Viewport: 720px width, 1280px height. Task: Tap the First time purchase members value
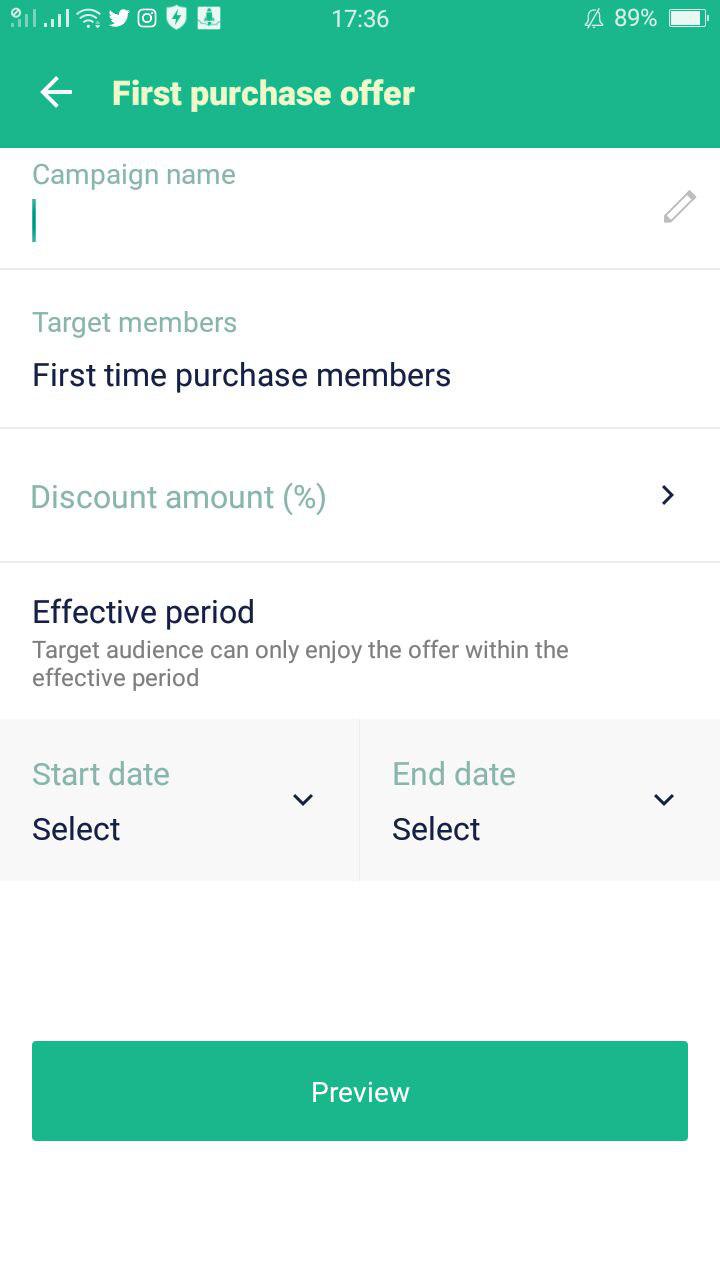click(241, 375)
